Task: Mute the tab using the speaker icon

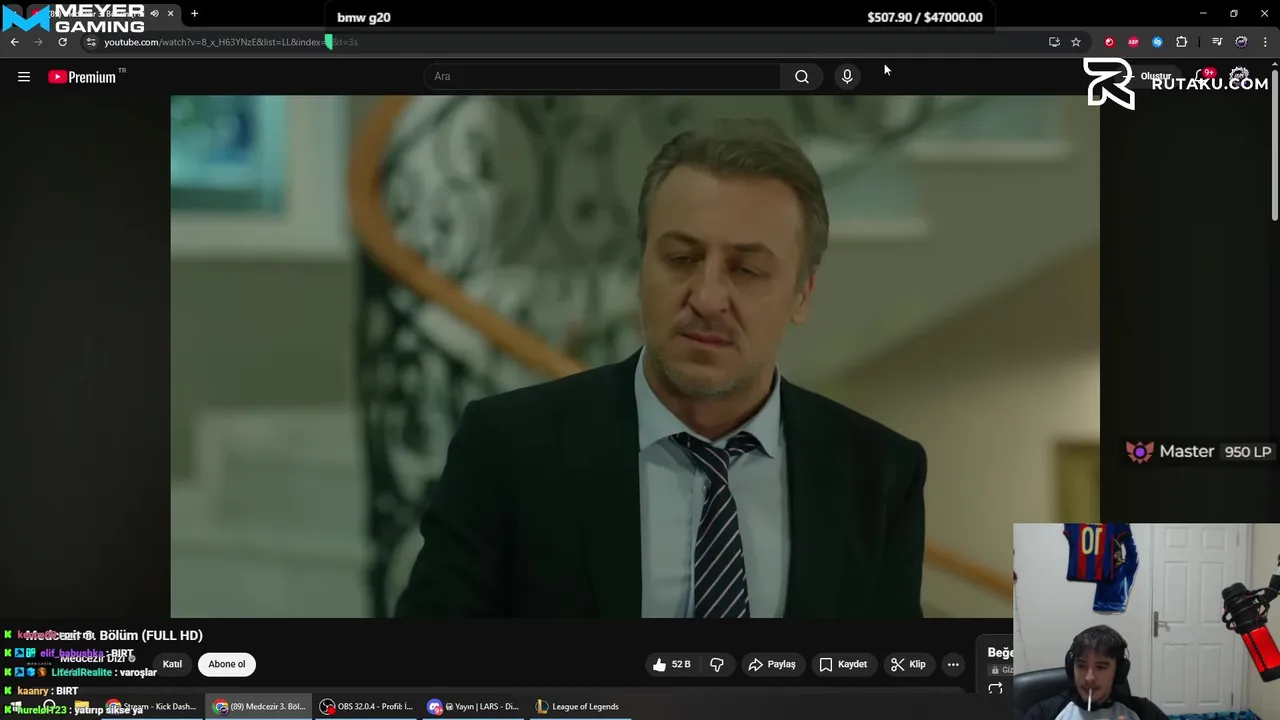Action: click(x=154, y=14)
